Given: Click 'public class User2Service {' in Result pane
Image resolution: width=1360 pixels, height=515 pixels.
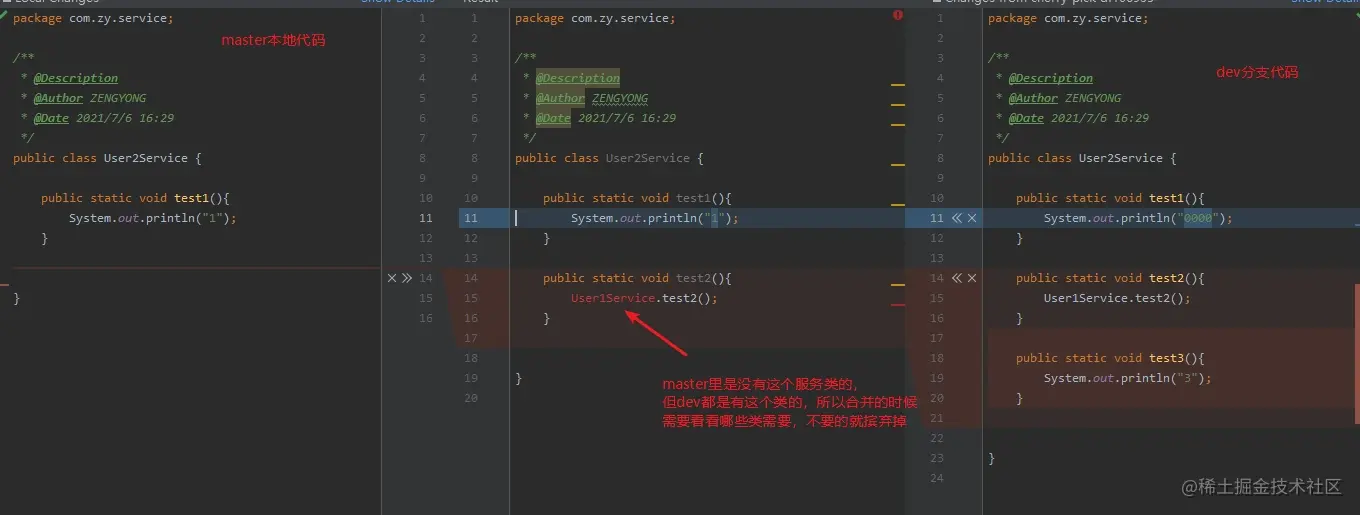Looking at the screenshot, I should [609, 158].
